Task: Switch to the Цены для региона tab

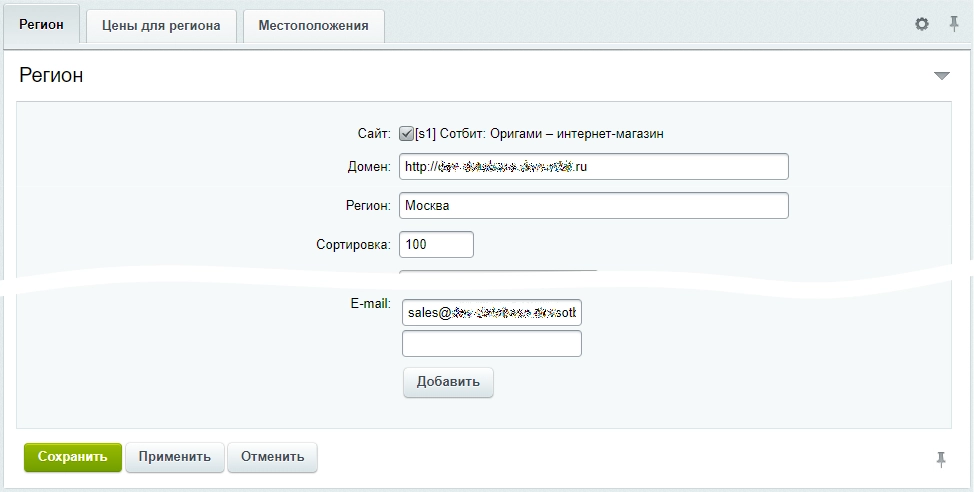Action: point(161,26)
